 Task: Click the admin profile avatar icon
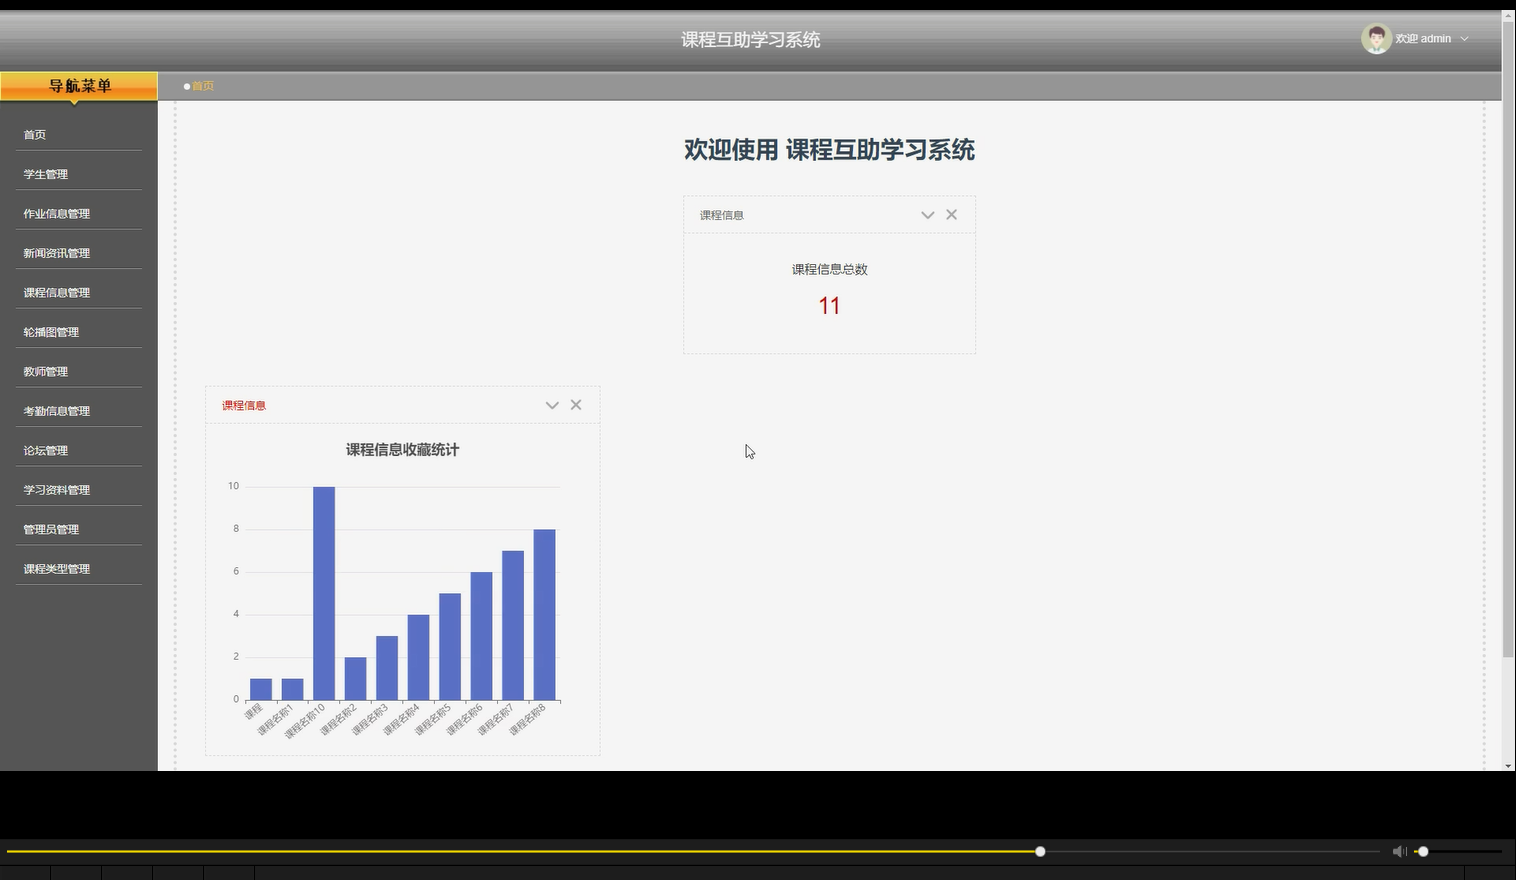[x=1375, y=38]
